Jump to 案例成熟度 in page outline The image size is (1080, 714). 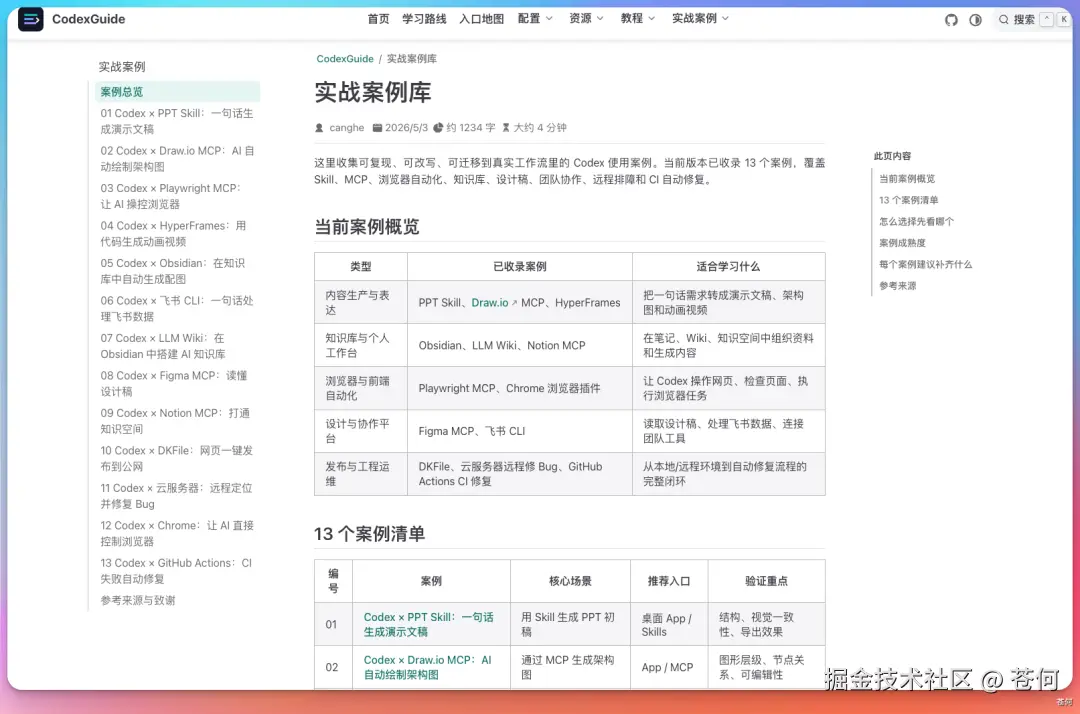[902, 243]
